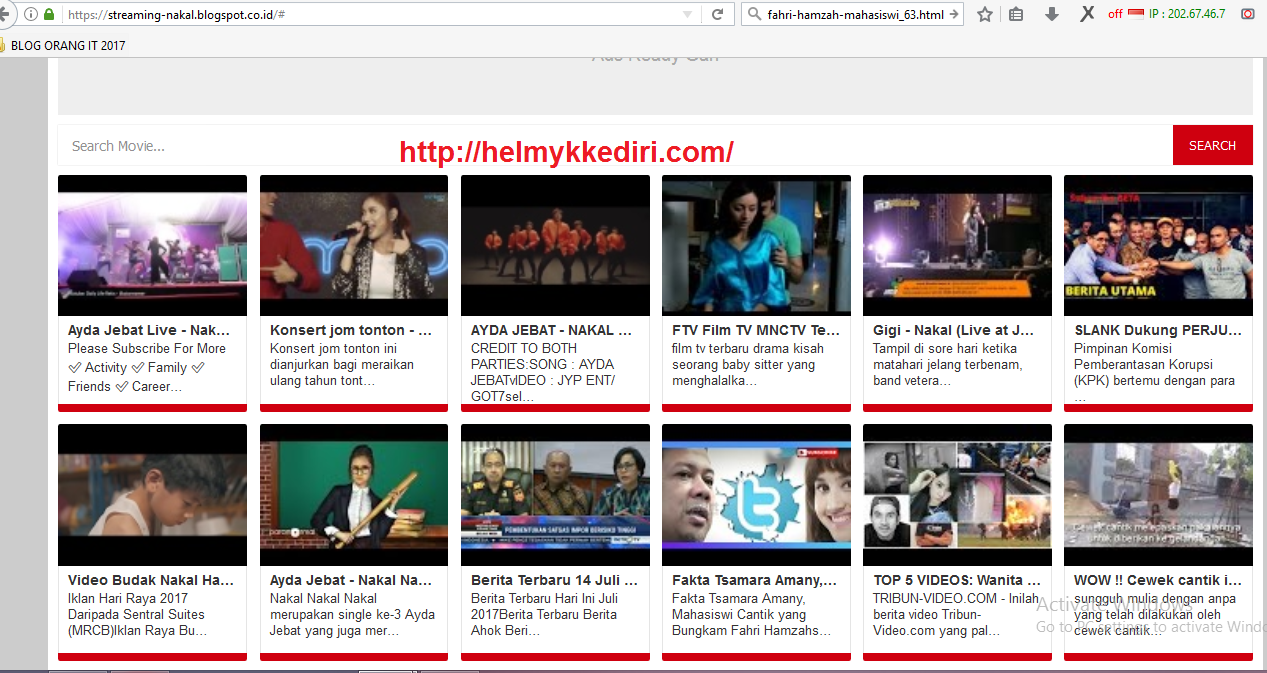Open AYDA JEBAT - NAKAL dancers thumbnail
Viewport: 1267px width, 673px height.
[555, 245]
